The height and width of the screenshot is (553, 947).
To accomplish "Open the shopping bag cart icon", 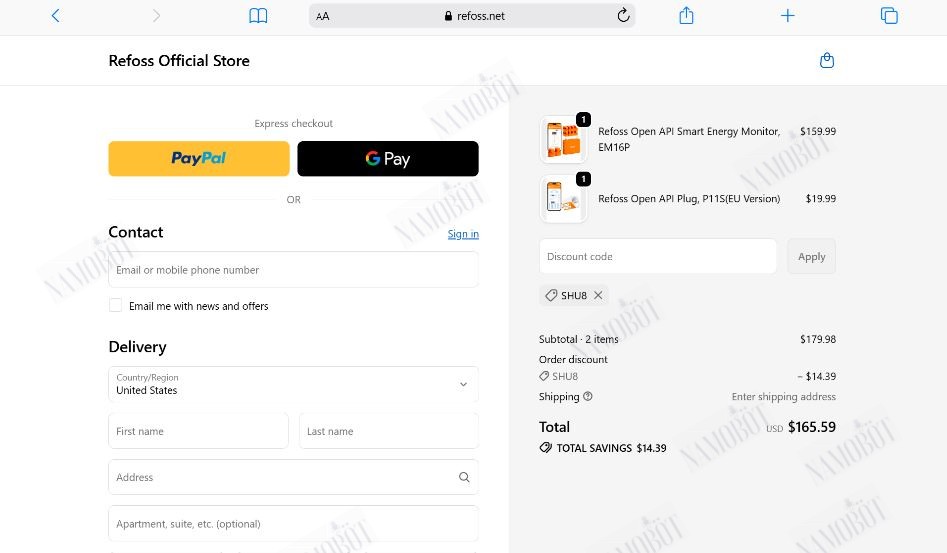I will click(x=827, y=60).
